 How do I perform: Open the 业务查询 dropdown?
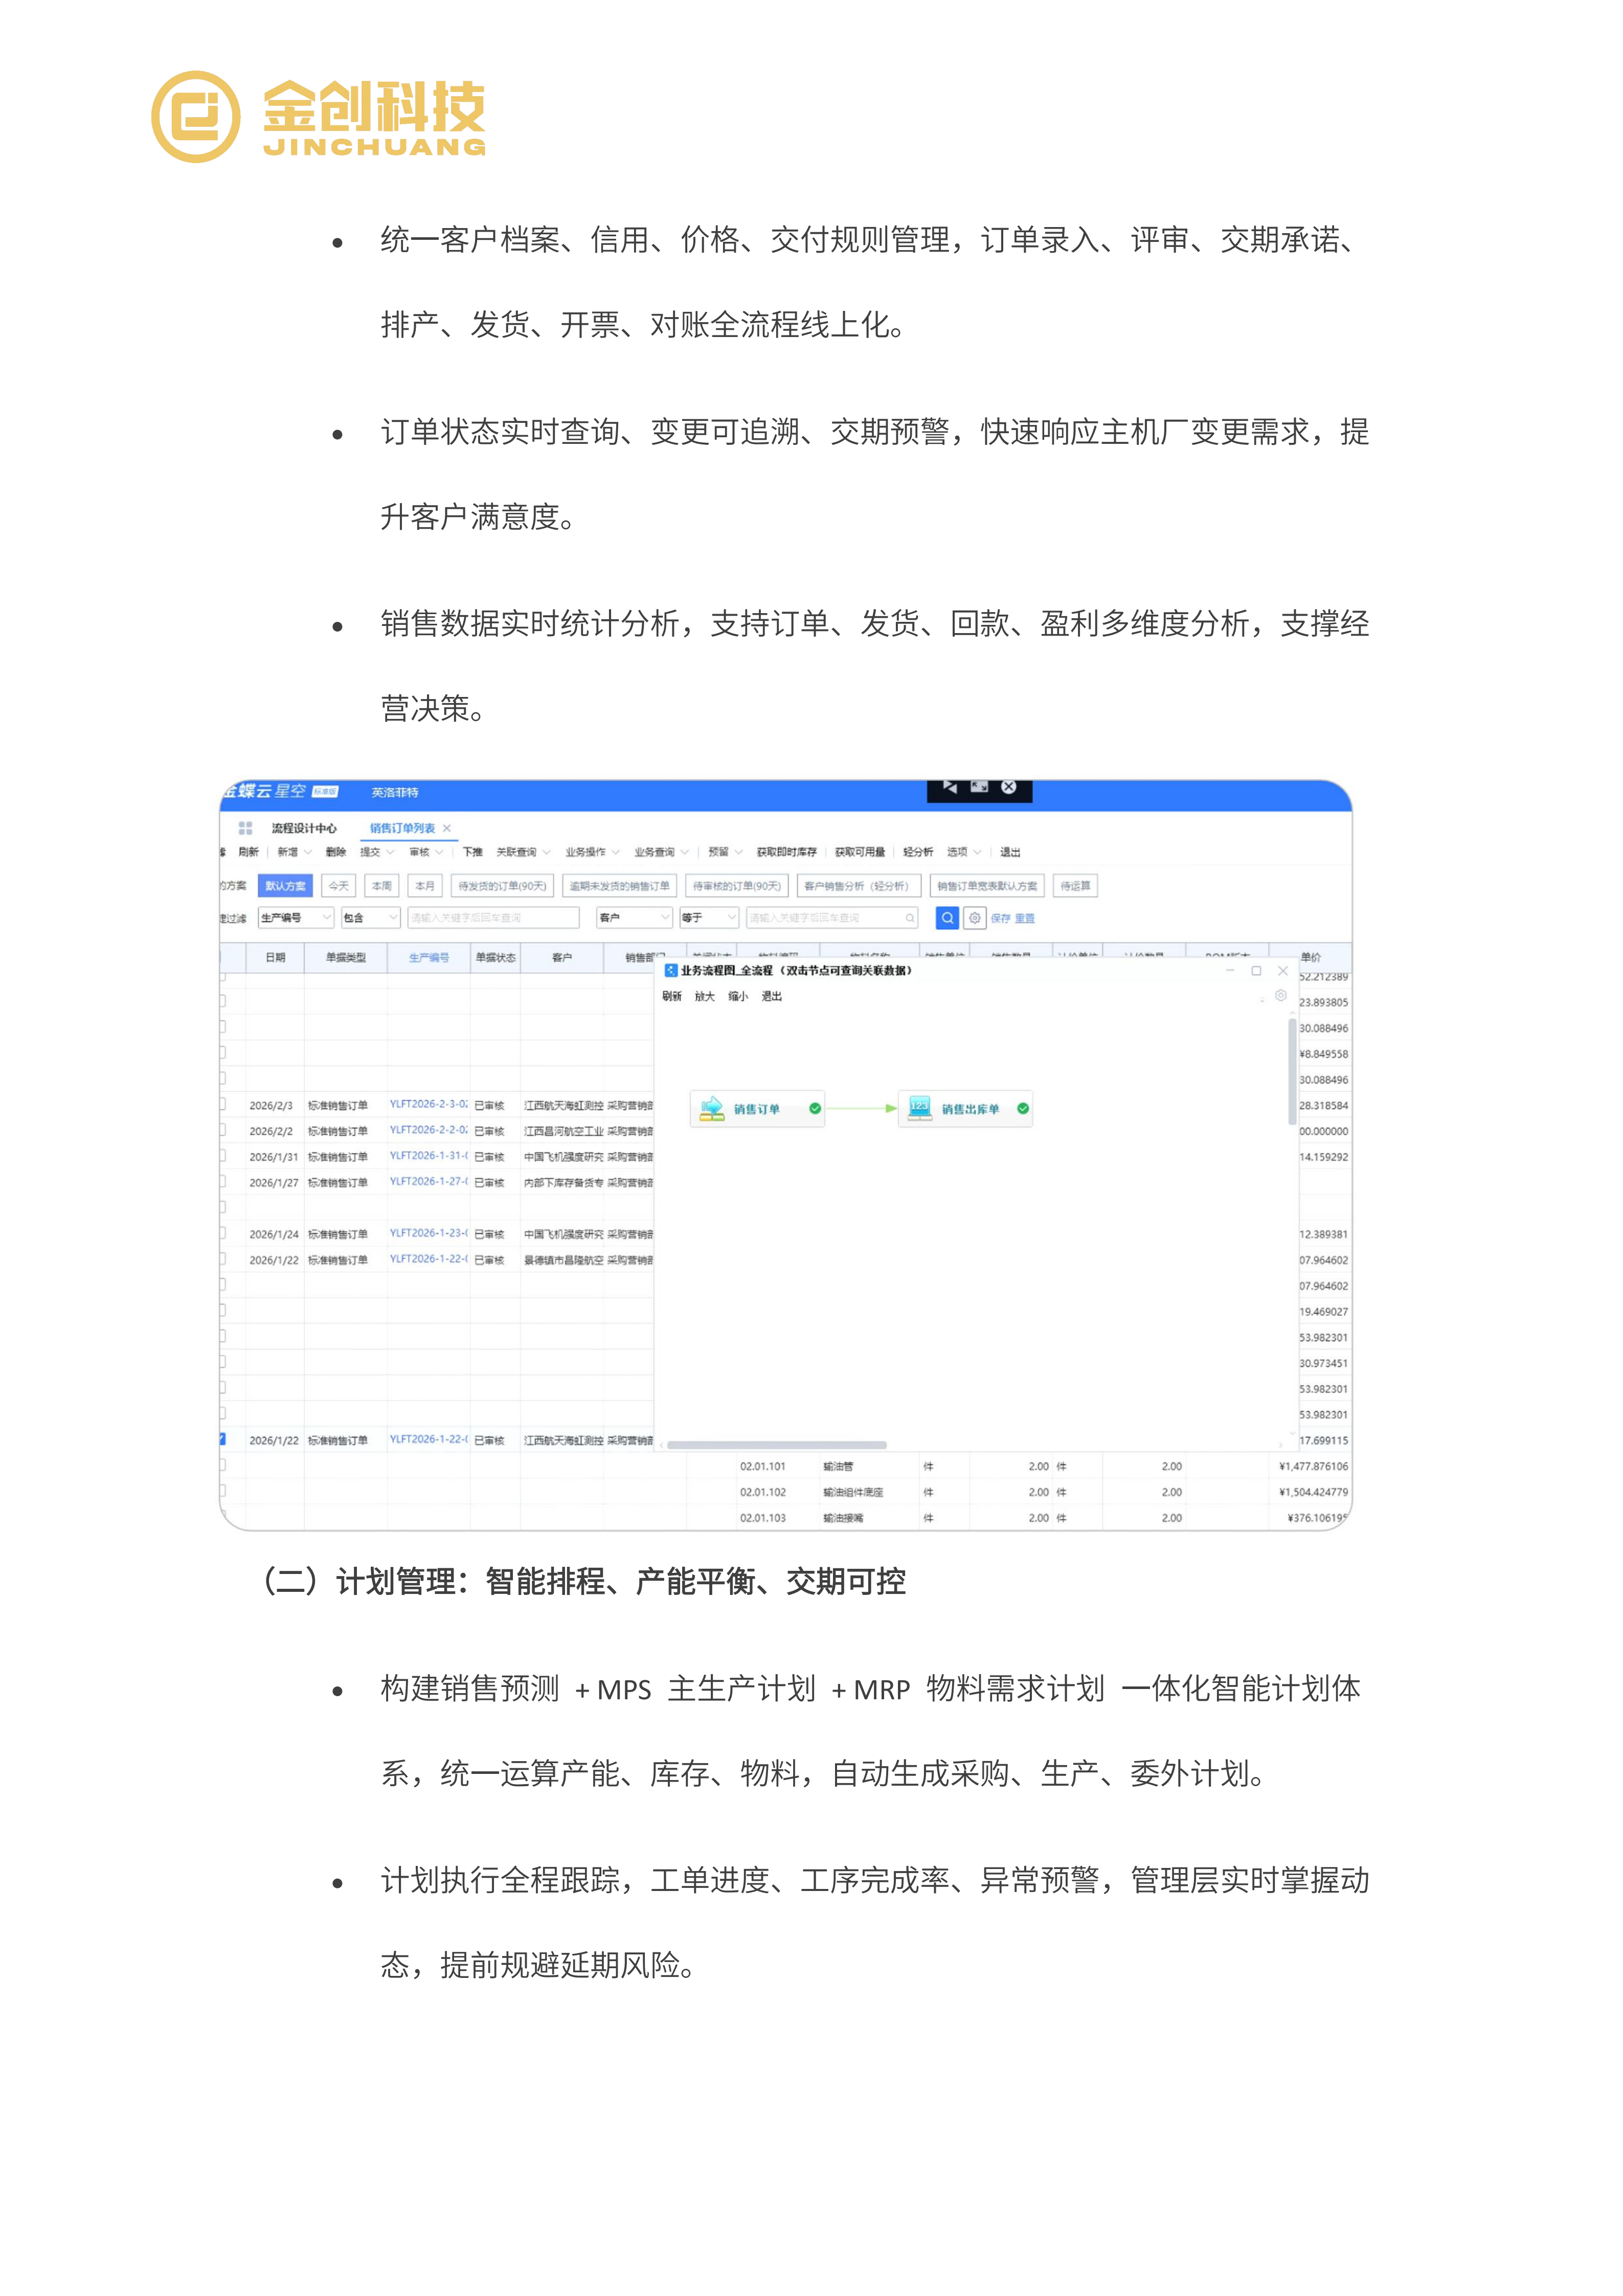coord(661,852)
